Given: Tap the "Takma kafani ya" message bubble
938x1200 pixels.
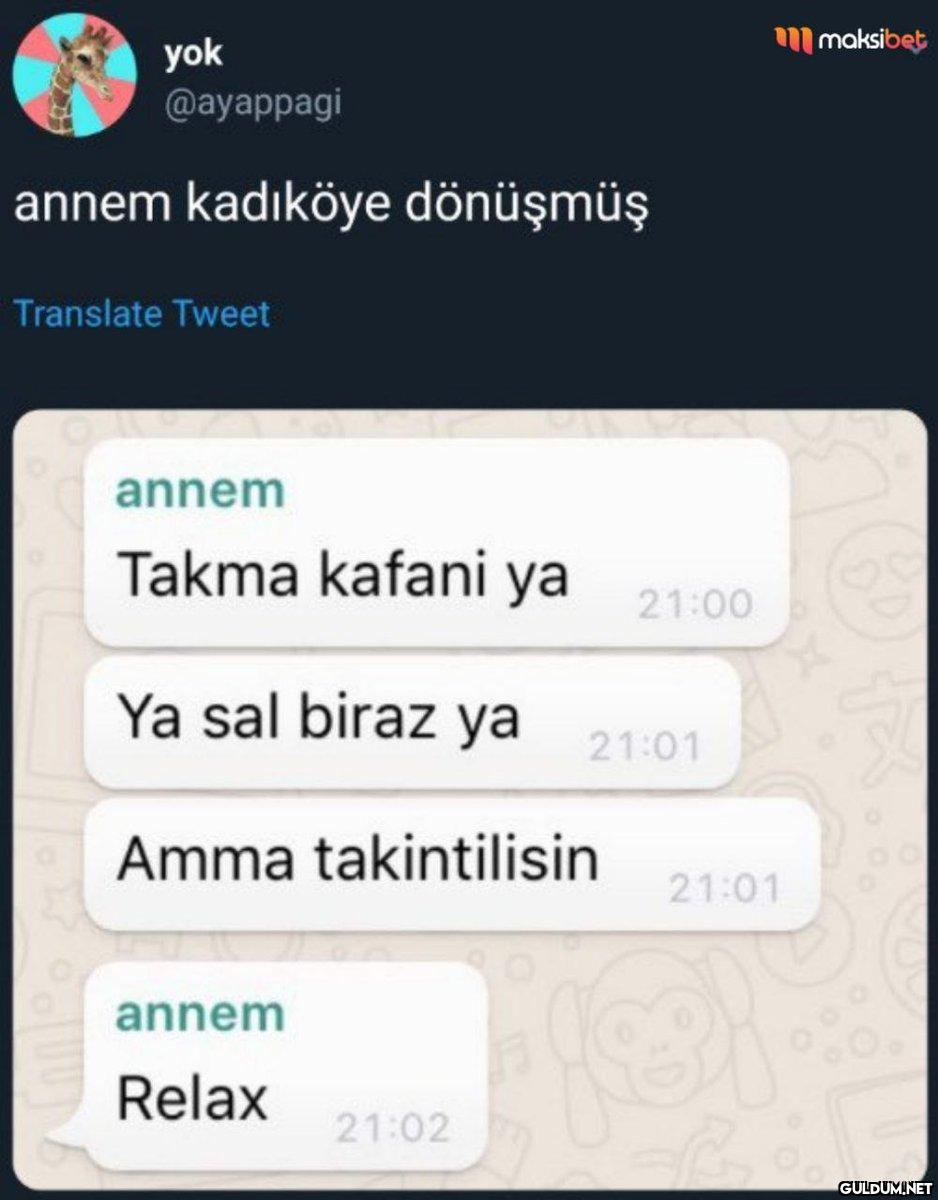Looking at the screenshot, I should point(437,543).
